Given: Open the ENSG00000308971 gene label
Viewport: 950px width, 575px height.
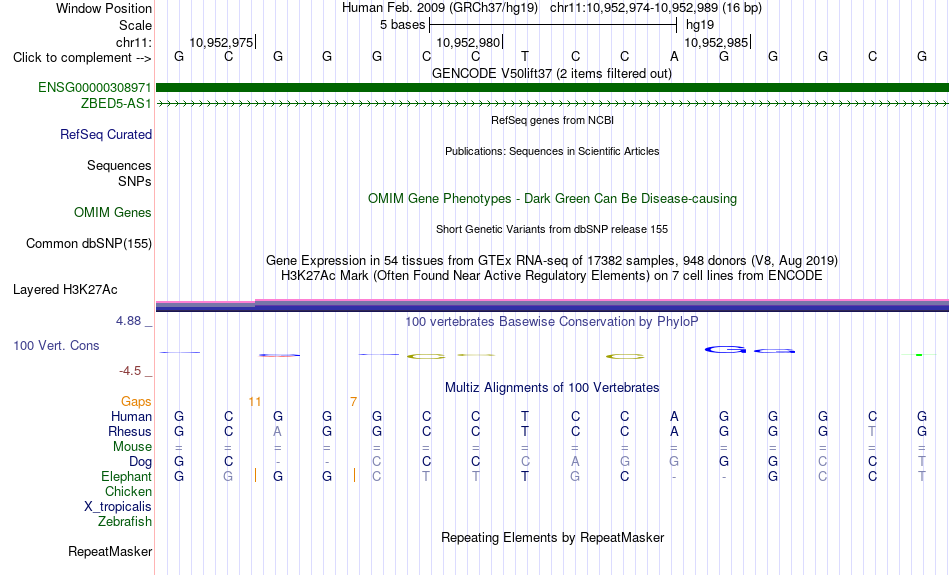Looking at the screenshot, I should click(x=95, y=87).
